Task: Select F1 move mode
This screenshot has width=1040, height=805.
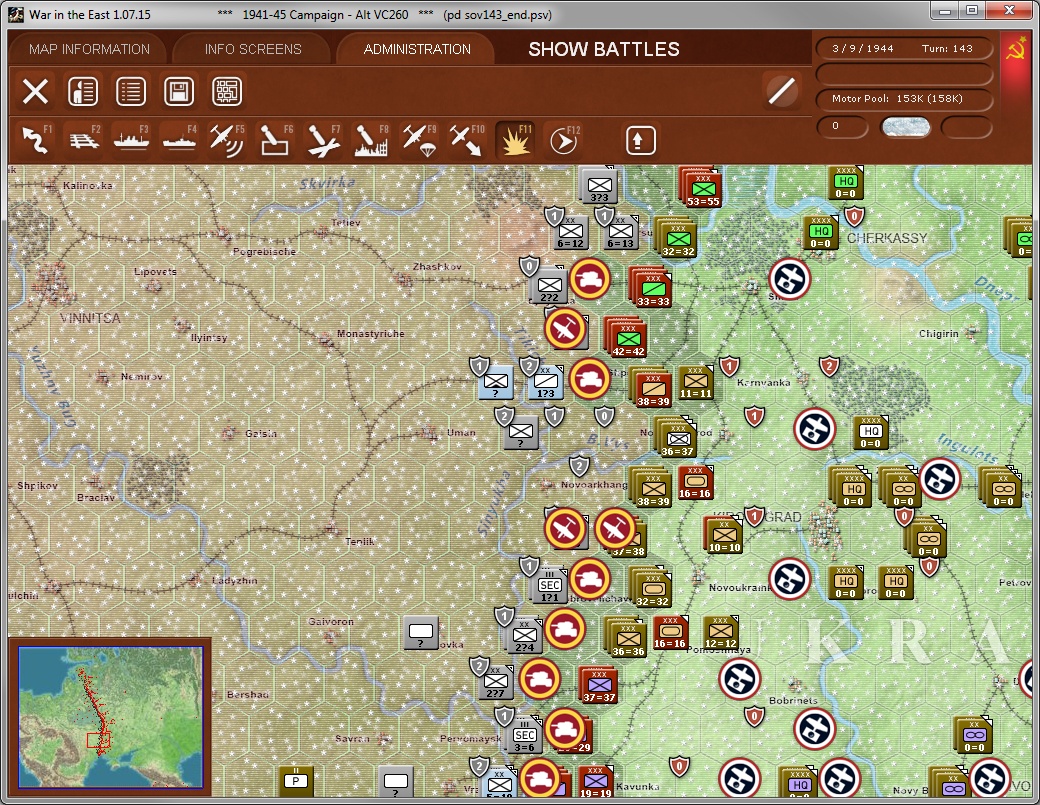Action: [36, 140]
